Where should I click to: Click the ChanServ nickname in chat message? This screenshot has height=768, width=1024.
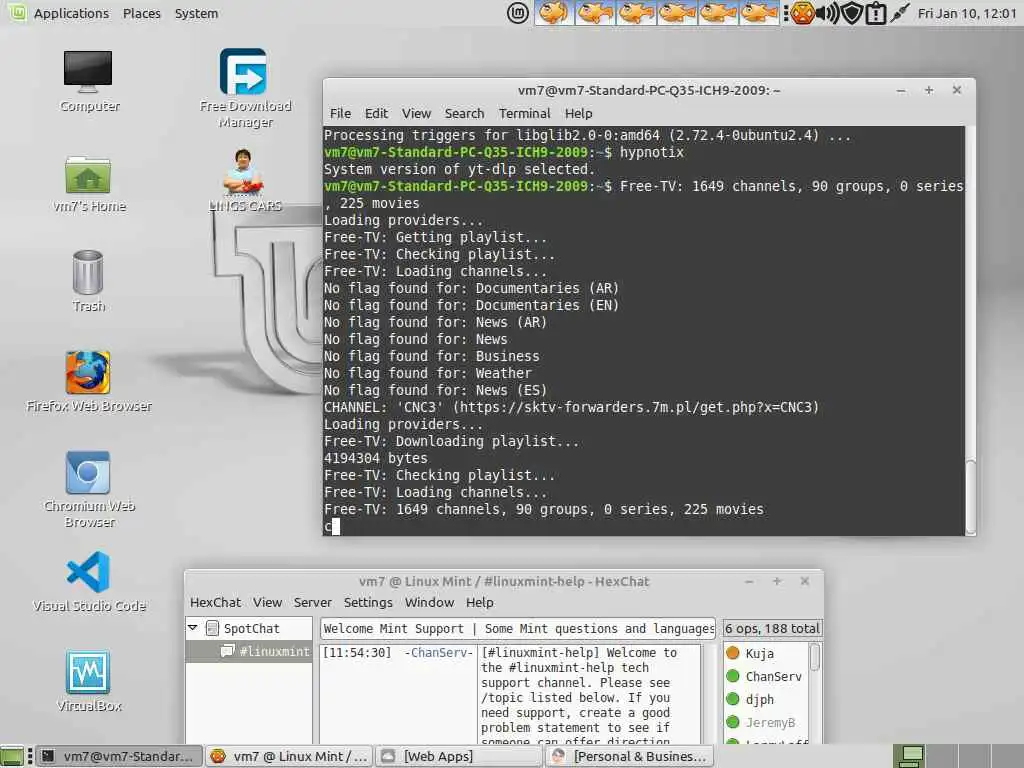click(439, 652)
